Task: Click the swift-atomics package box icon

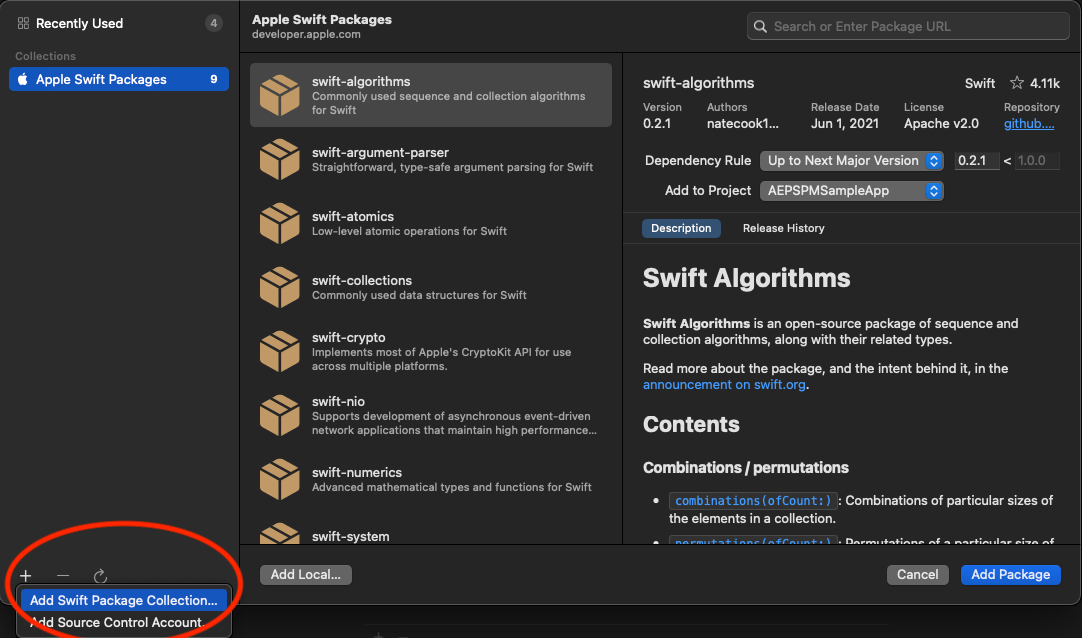Action: (279, 223)
